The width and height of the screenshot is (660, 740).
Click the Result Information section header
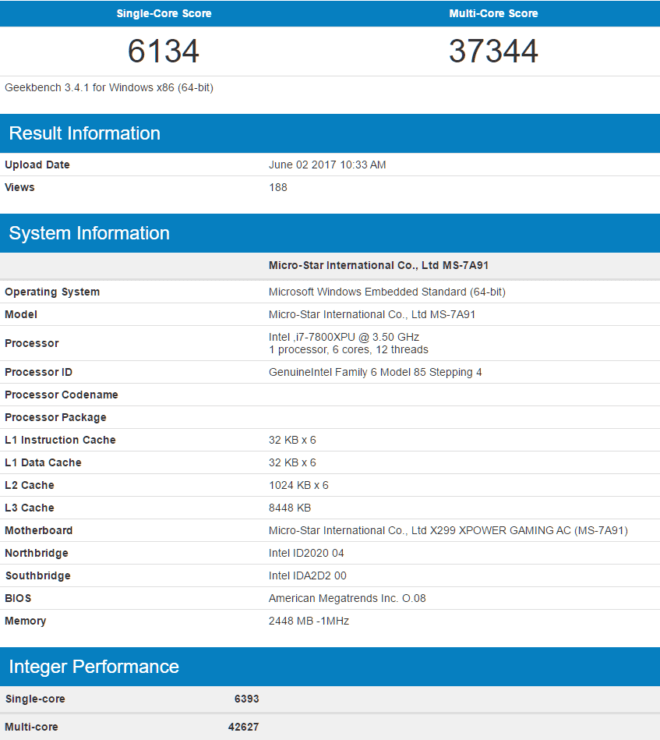84,133
